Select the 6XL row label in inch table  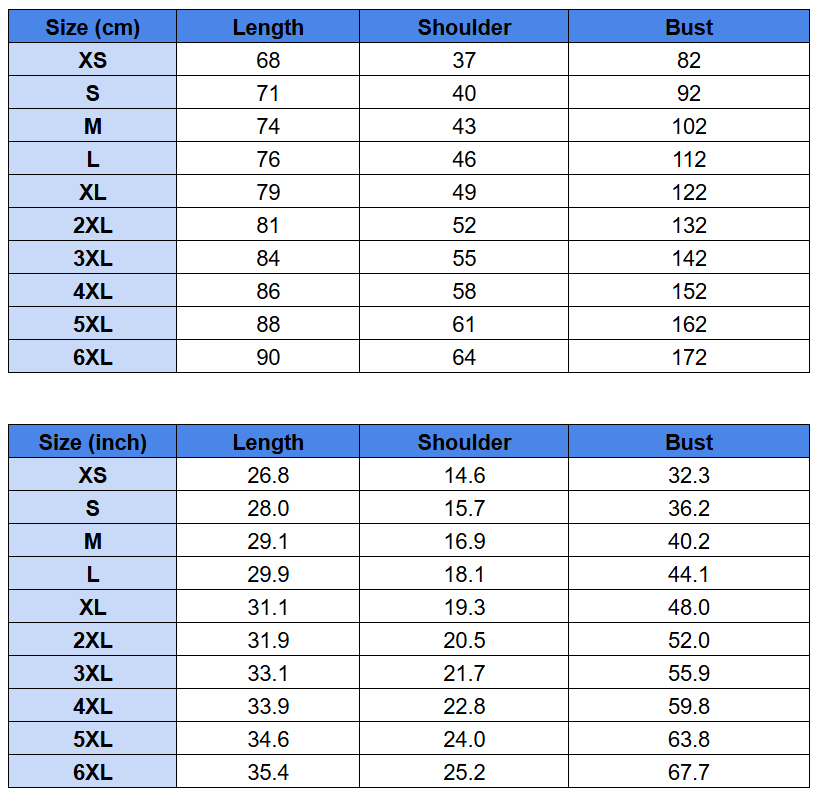click(92, 771)
